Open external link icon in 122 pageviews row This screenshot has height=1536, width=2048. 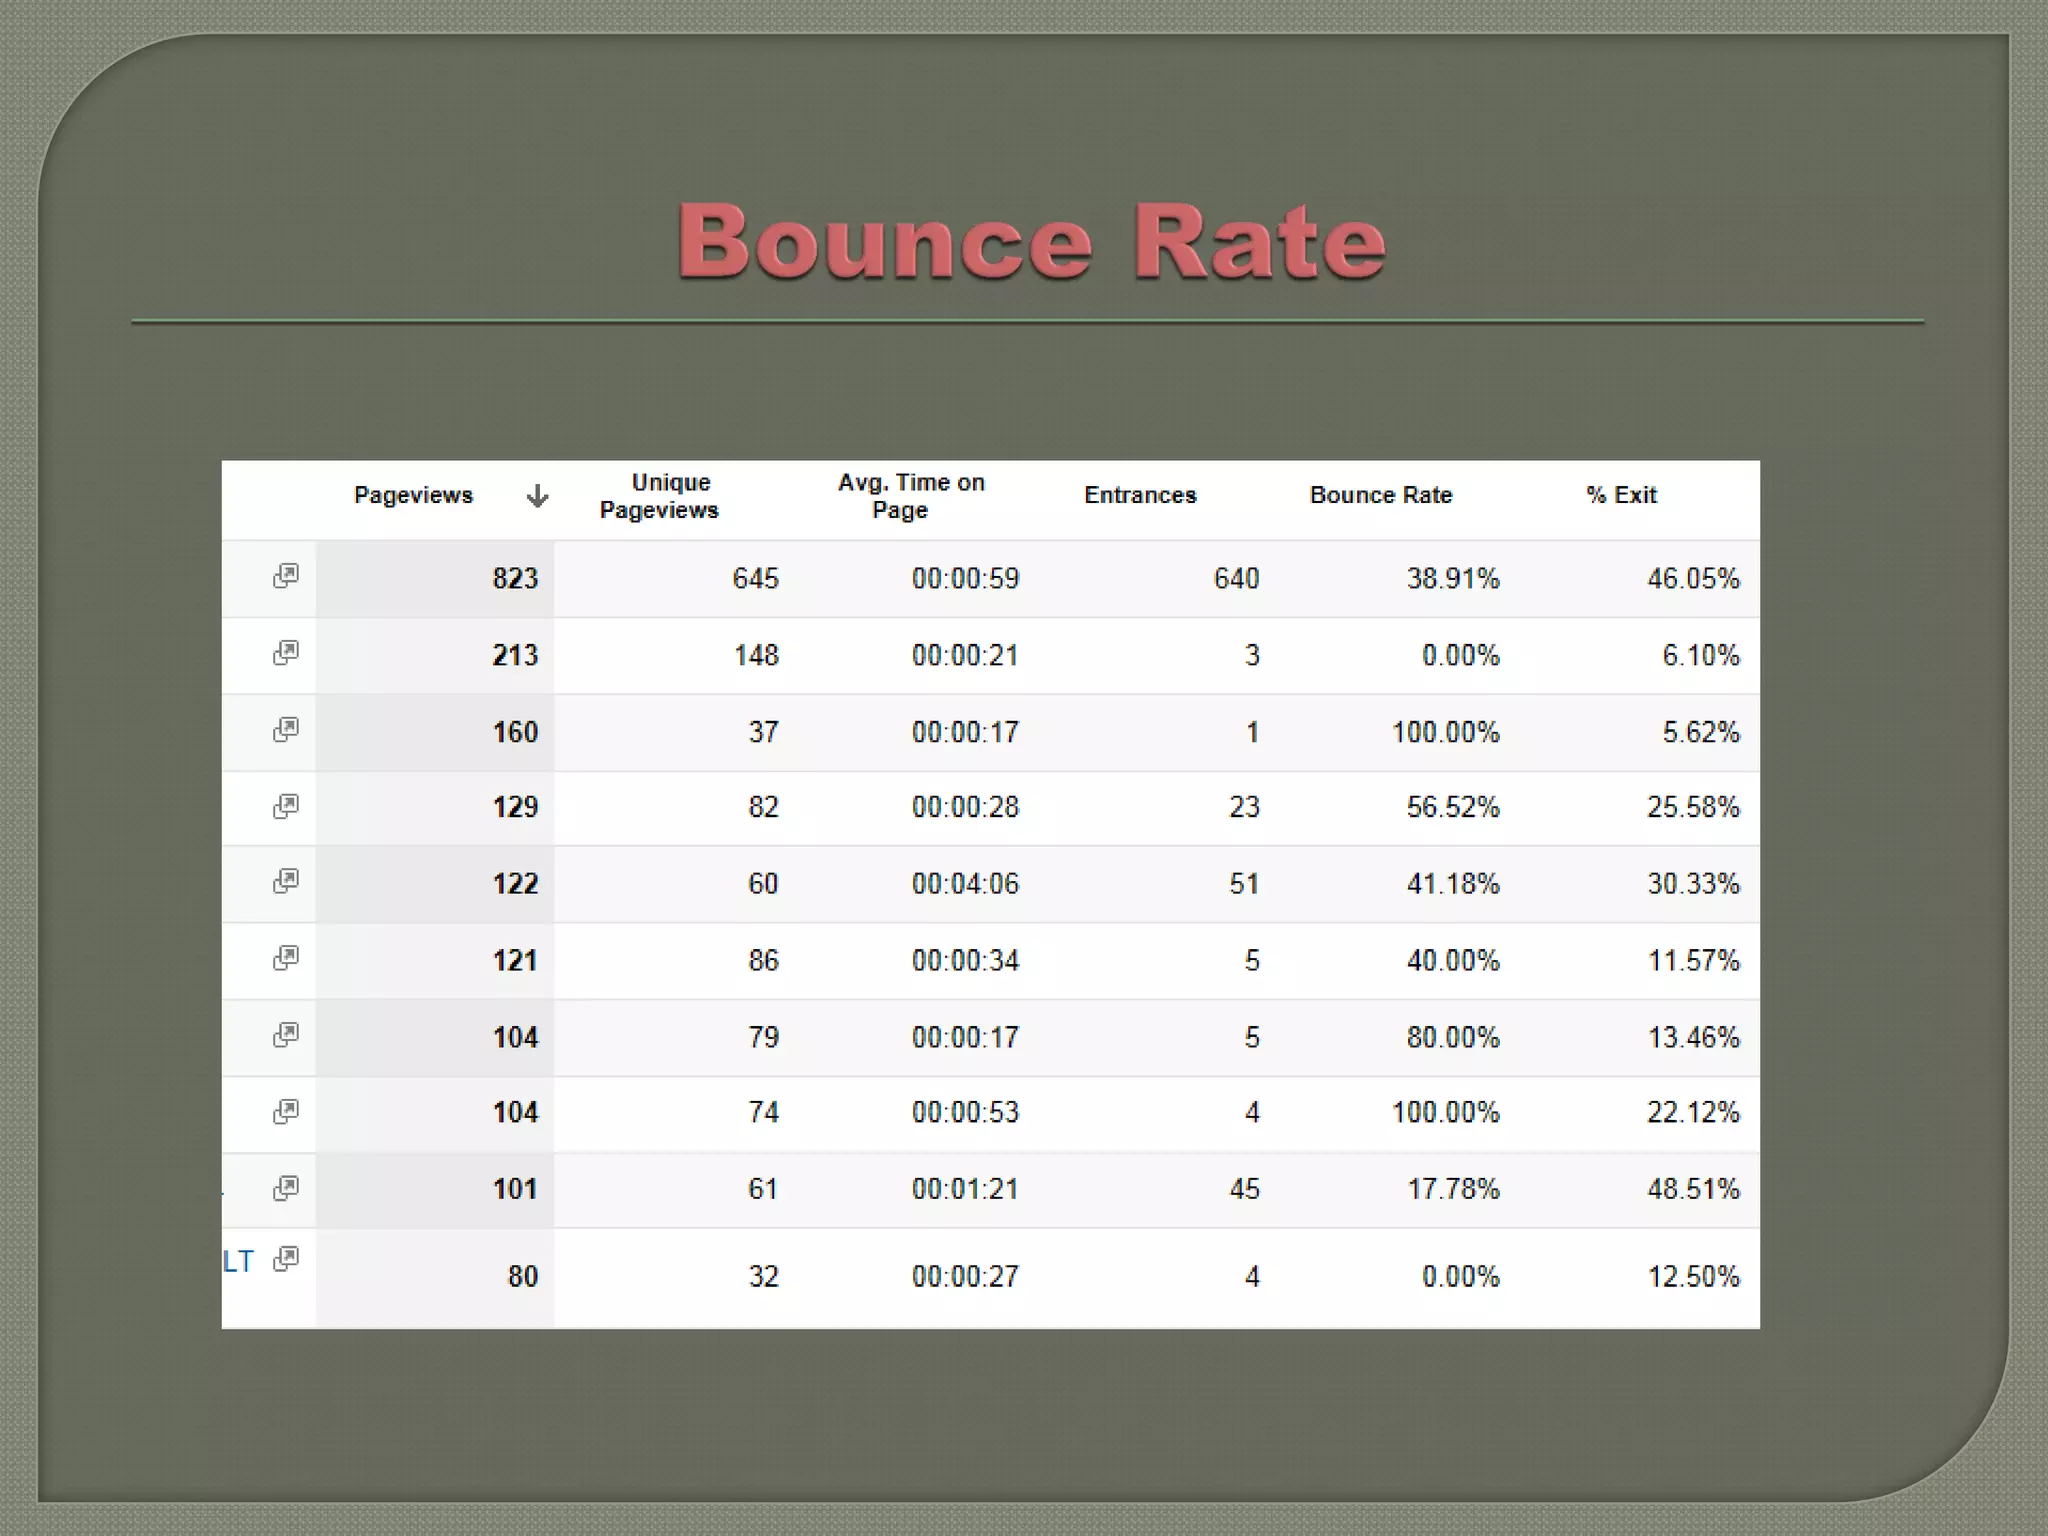[286, 881]
